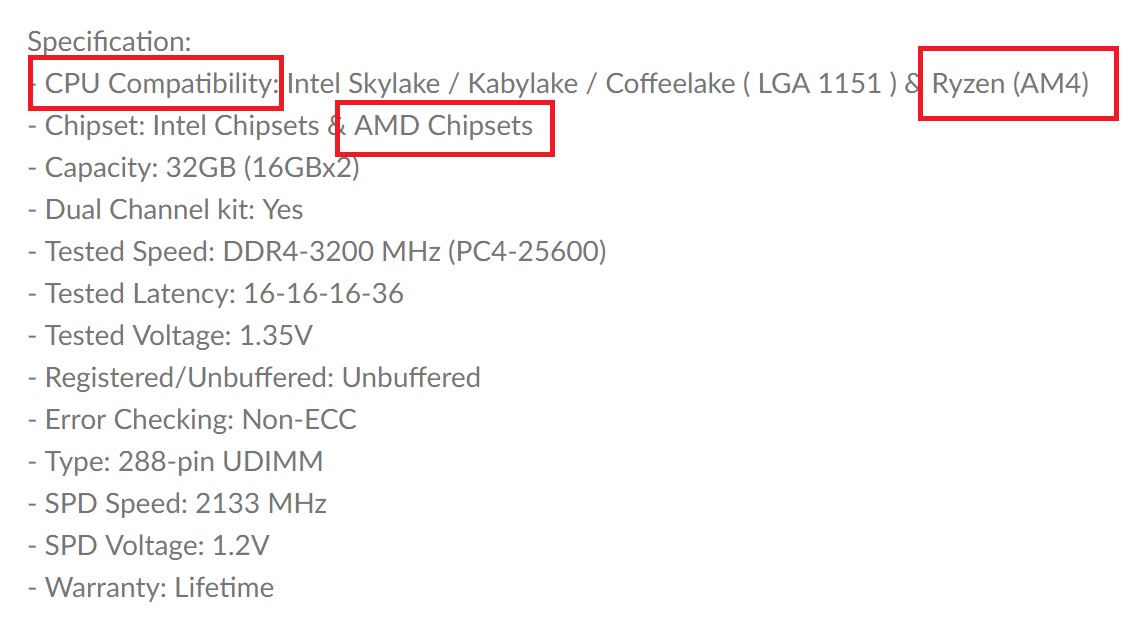Click the Ryzen (AM4) text
The height and width of the screenshot is (641, 1130).
point(1010,84)
